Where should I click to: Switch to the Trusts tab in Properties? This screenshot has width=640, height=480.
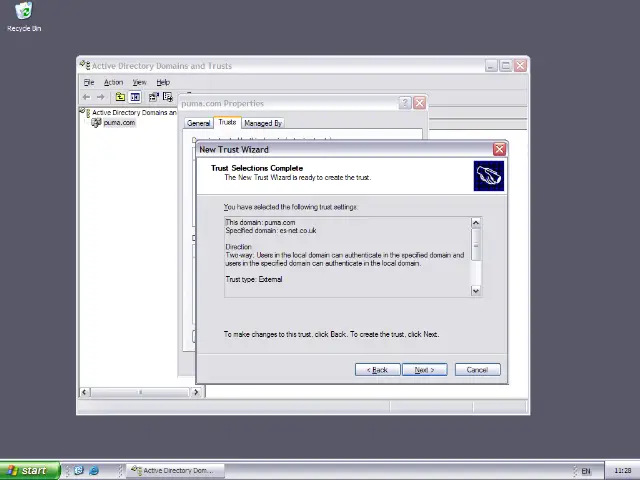pyautogui.click(x=227, y=122)
